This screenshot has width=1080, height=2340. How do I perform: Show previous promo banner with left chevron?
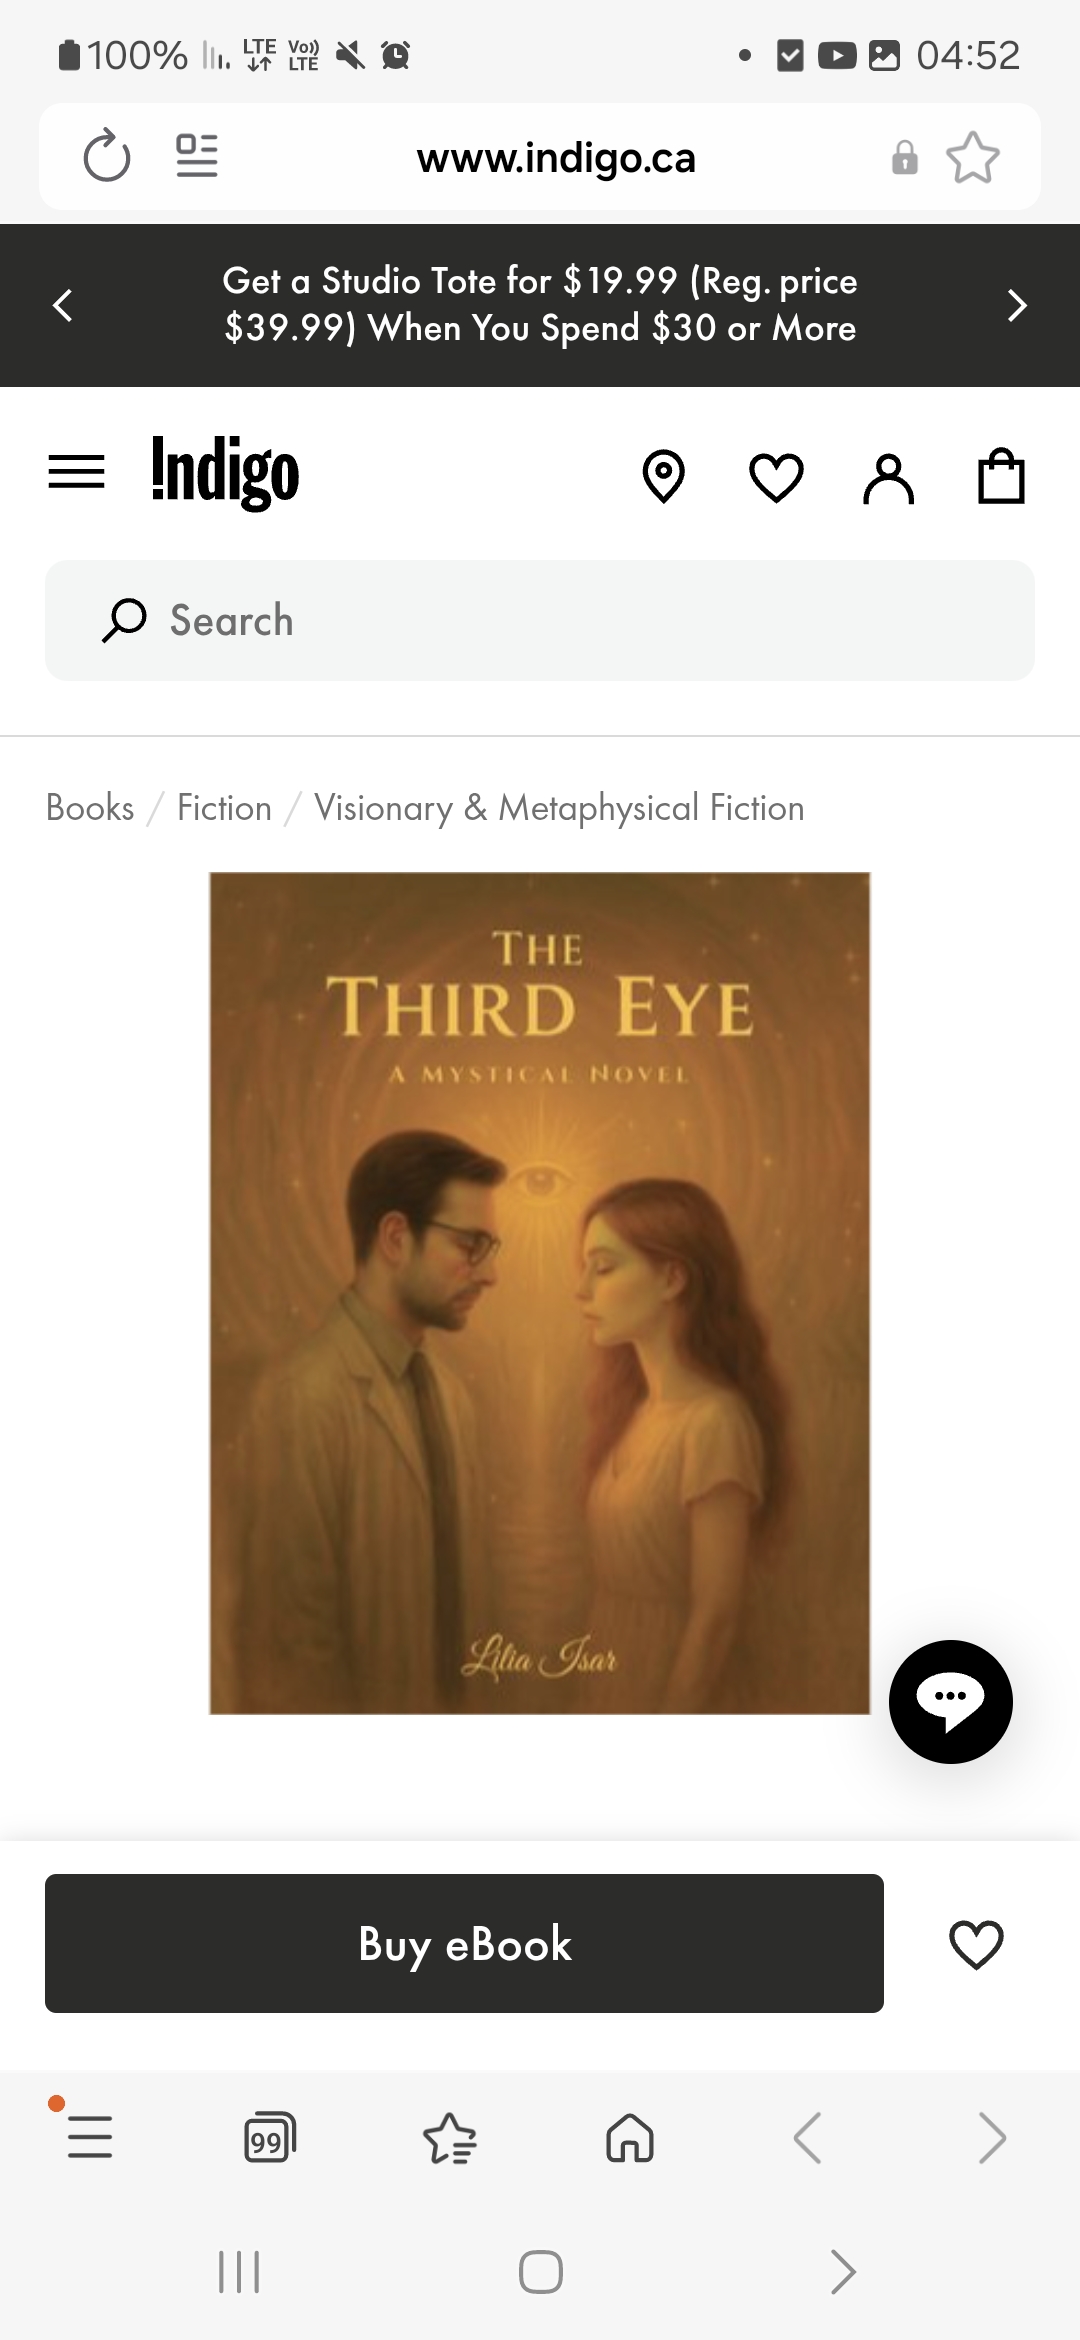pyautogui.click(x=62, y=305)
